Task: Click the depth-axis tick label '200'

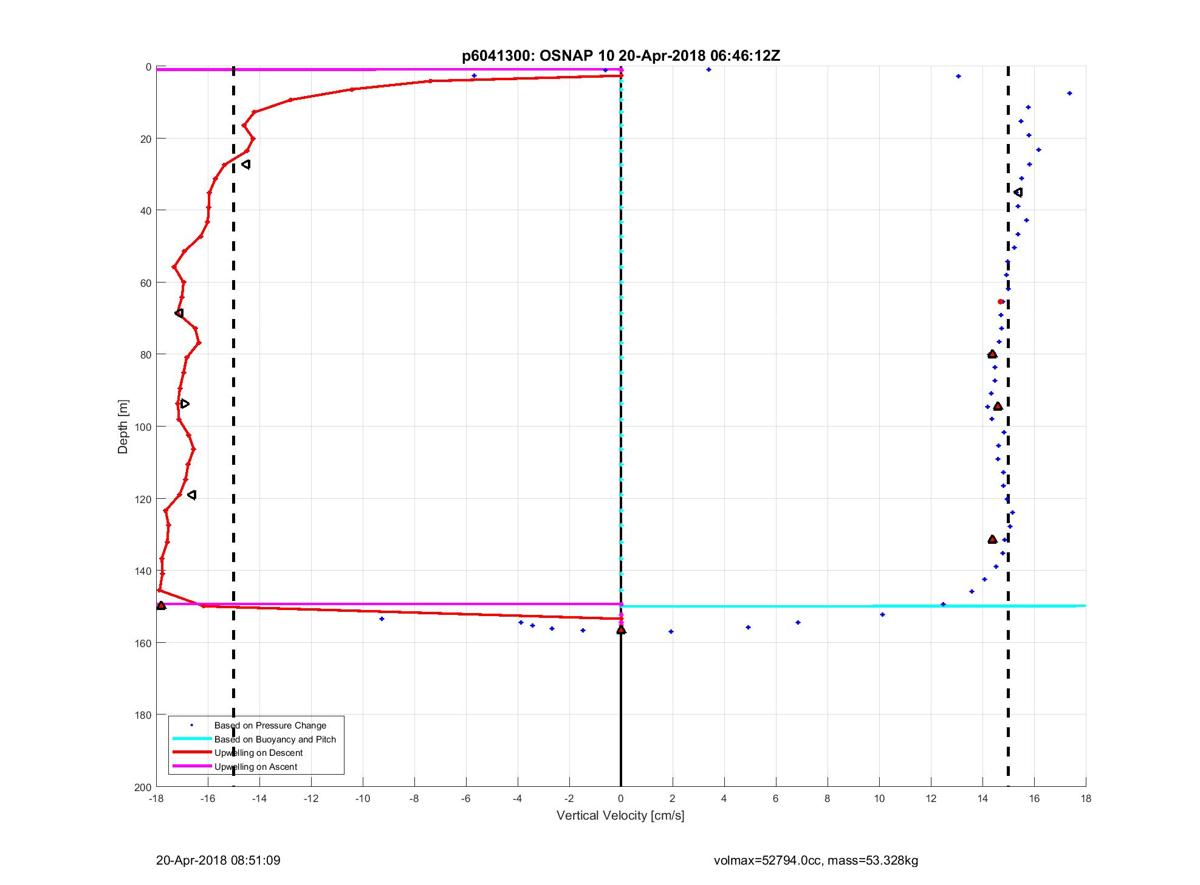Action: (x=142, y=787)
